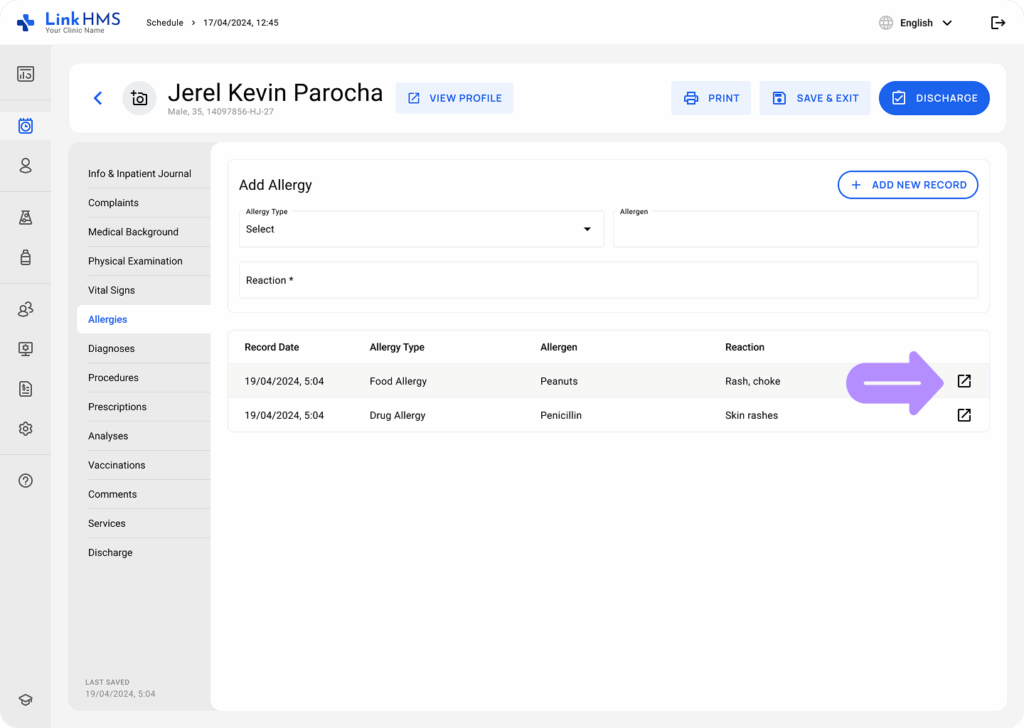Open the Diagnoses section

(x=111, y=348)
